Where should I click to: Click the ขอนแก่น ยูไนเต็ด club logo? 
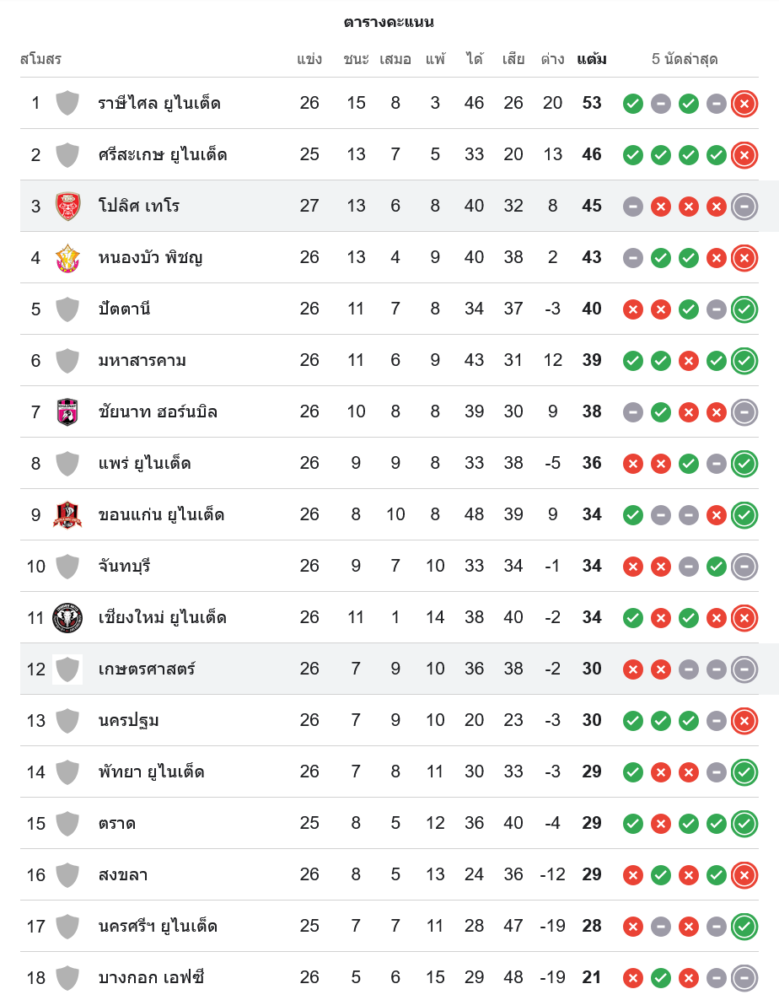(x=67, y=514)
